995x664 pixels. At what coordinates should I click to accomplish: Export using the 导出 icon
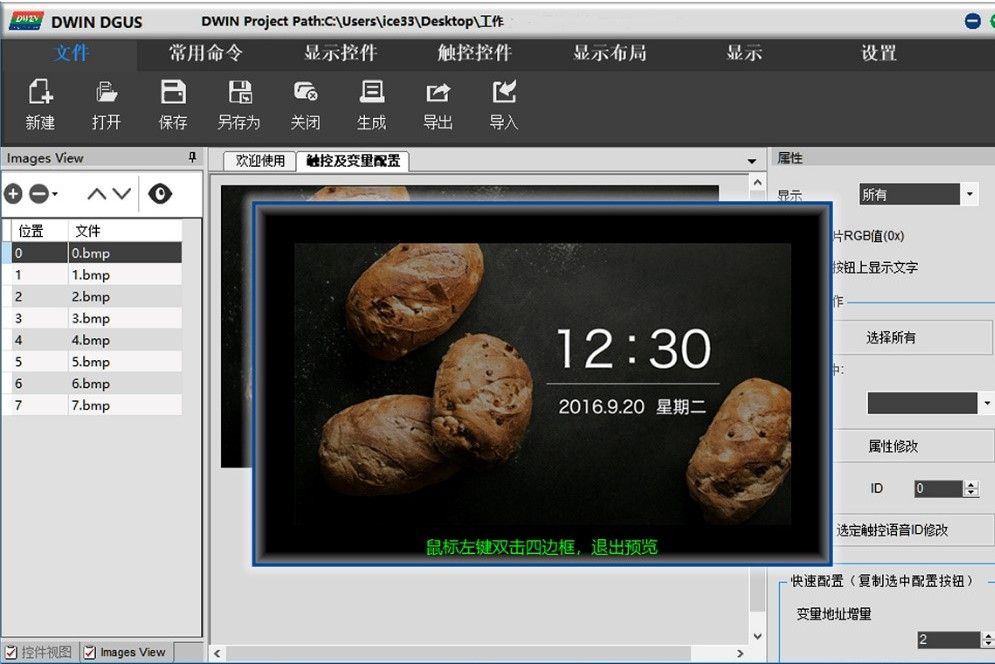click(x=438, y=93)
